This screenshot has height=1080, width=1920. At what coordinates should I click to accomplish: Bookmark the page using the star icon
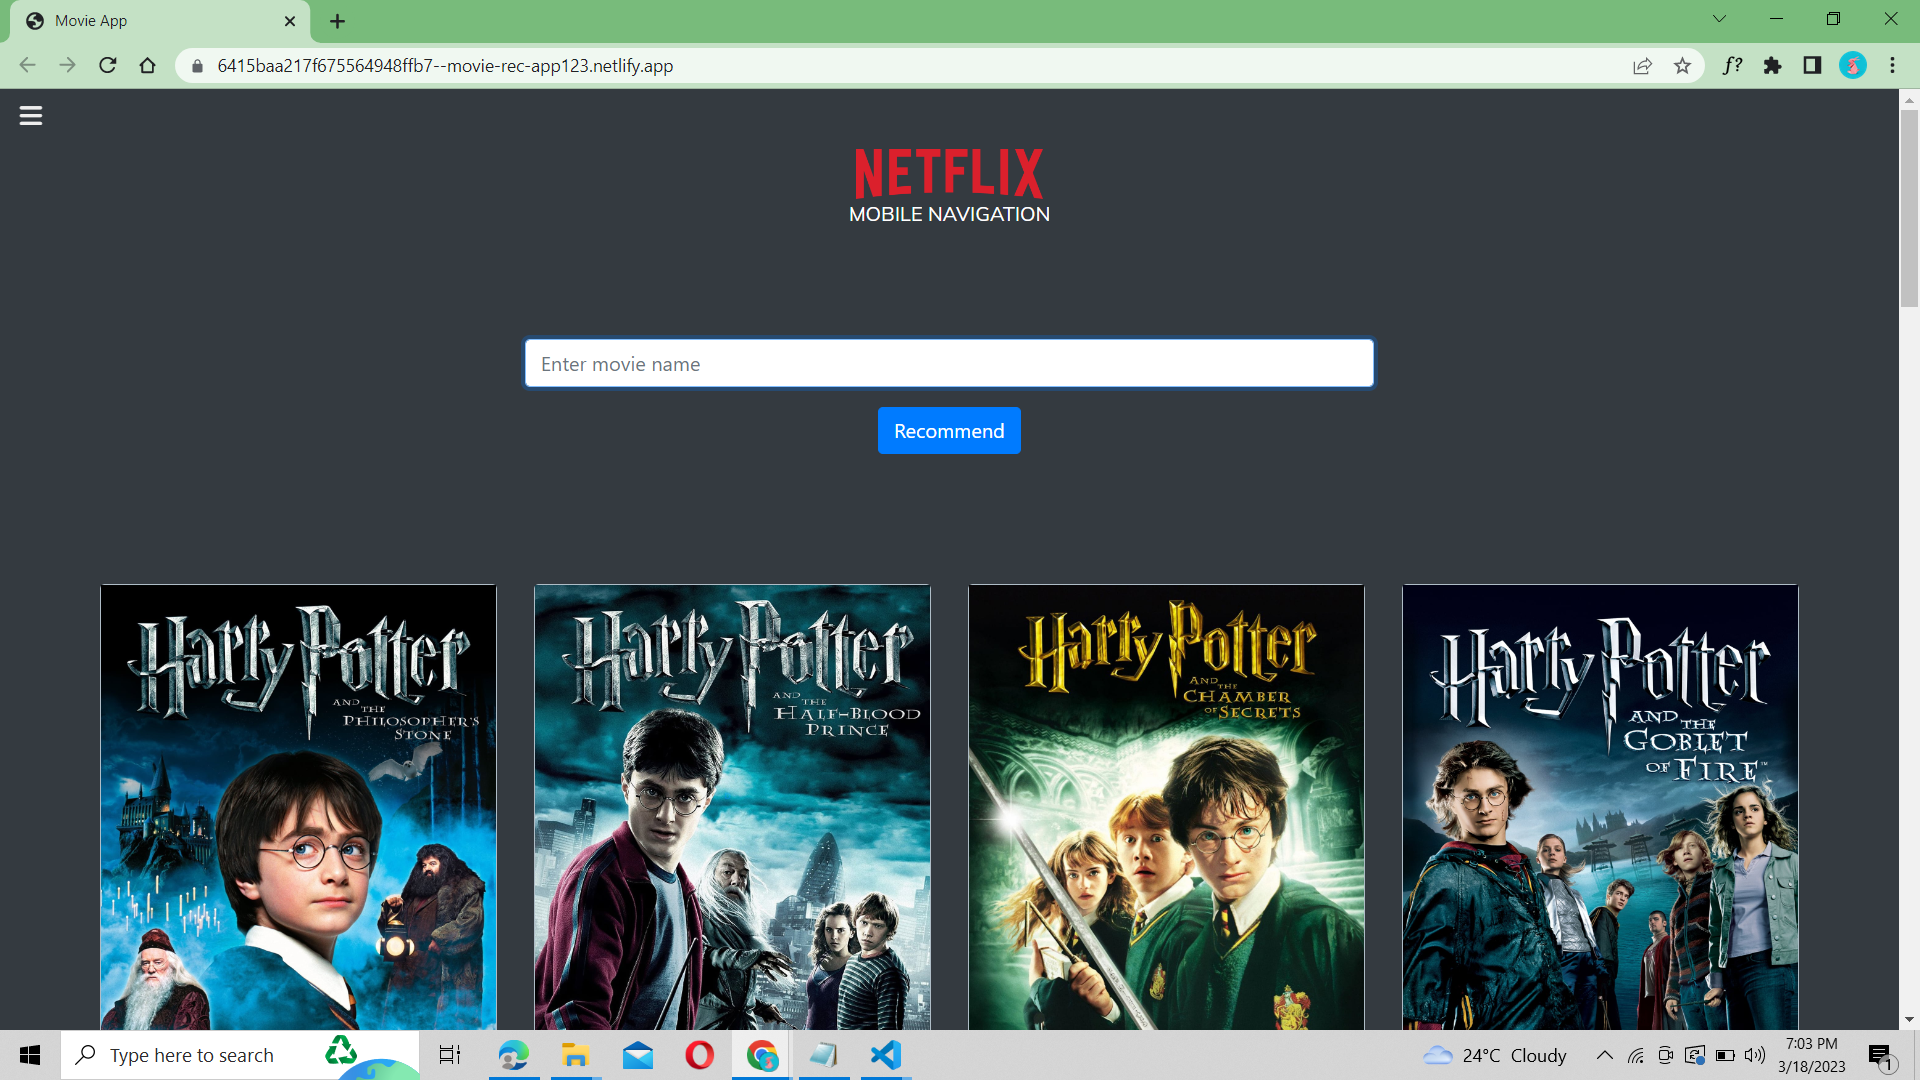point(1683,65)
